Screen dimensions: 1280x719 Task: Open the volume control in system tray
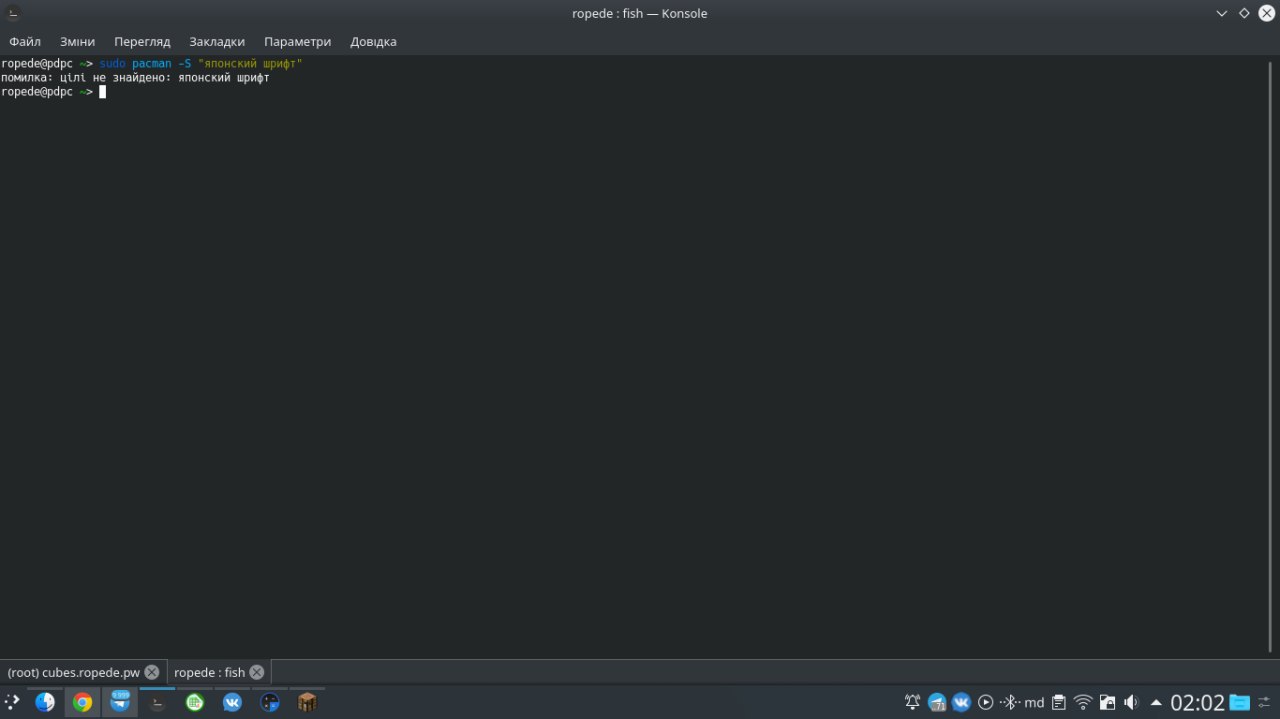point(1131,702)
